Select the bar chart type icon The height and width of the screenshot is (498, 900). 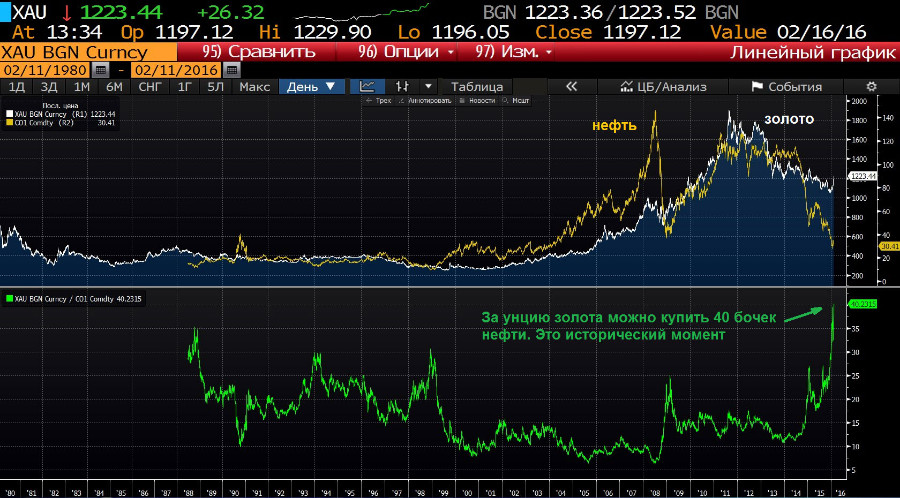pyautogui.click(x=404, y=87)
